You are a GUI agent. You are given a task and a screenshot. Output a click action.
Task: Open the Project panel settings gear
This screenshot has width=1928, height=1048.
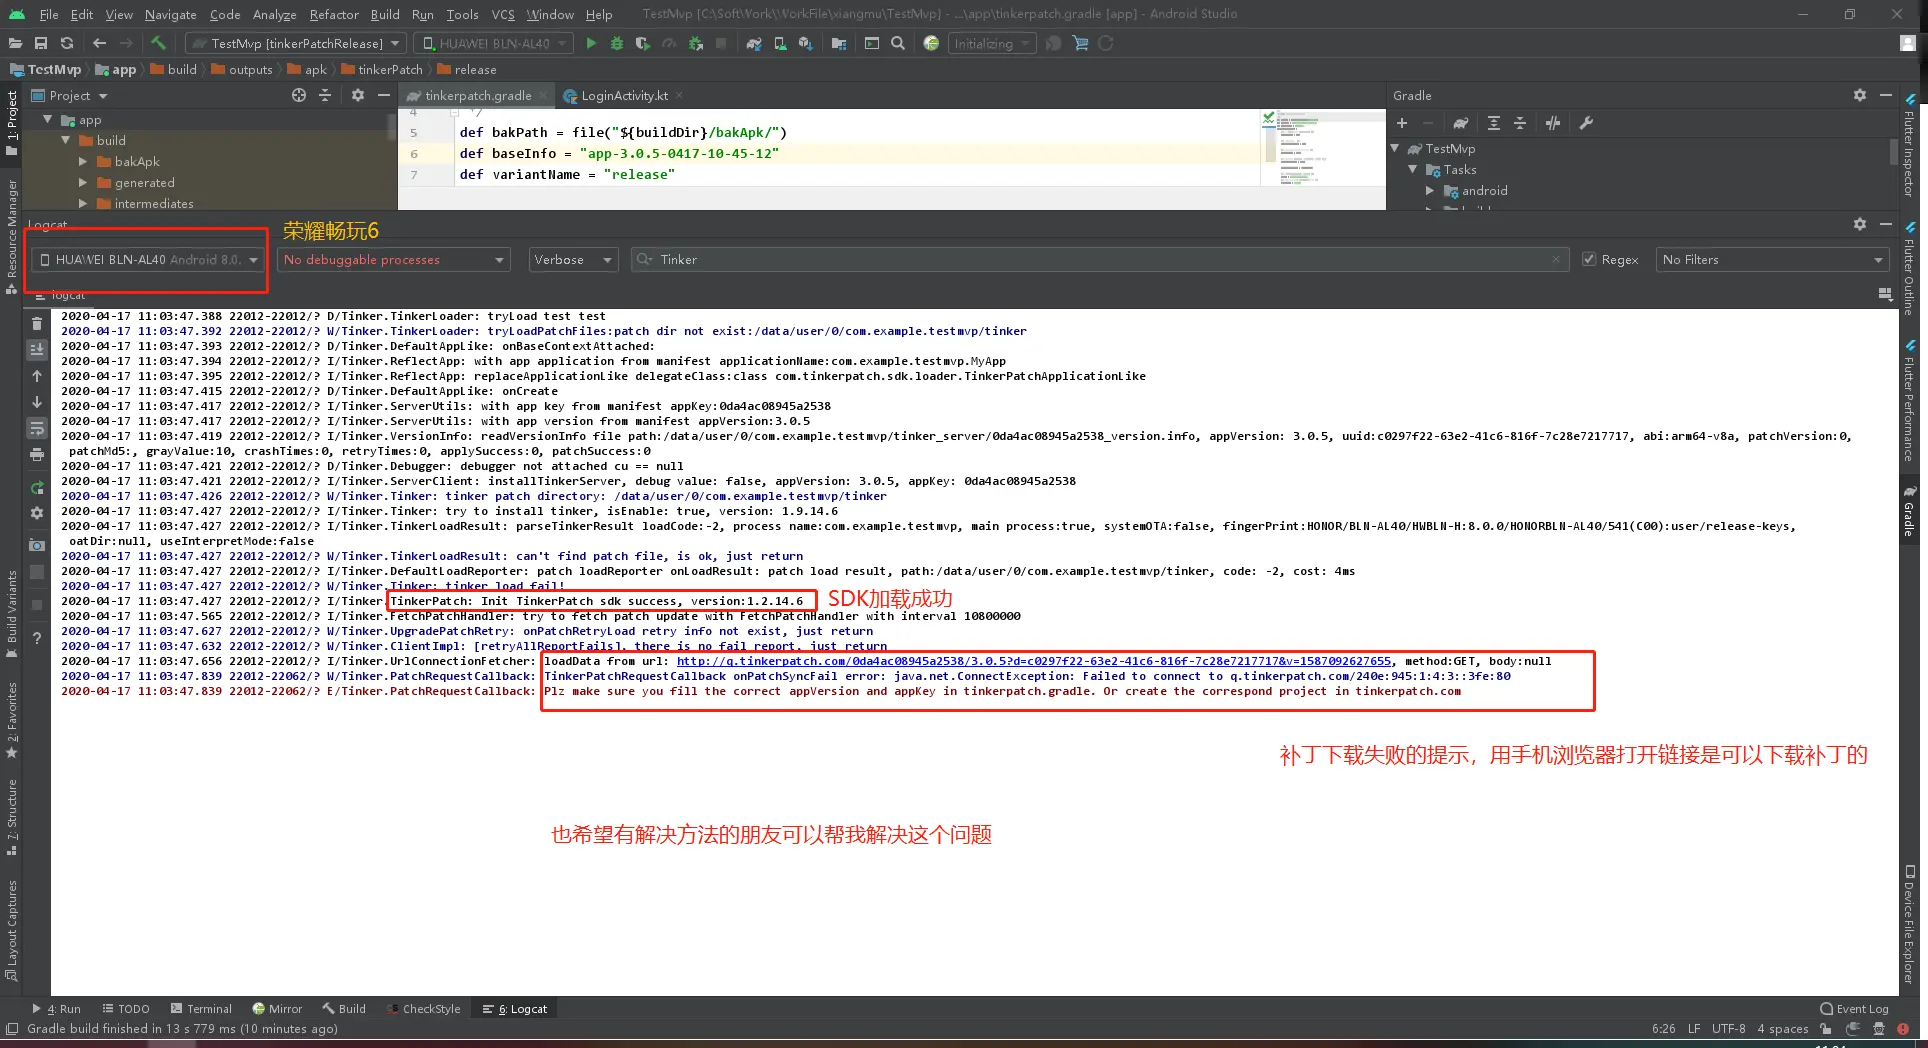[358, 95]
